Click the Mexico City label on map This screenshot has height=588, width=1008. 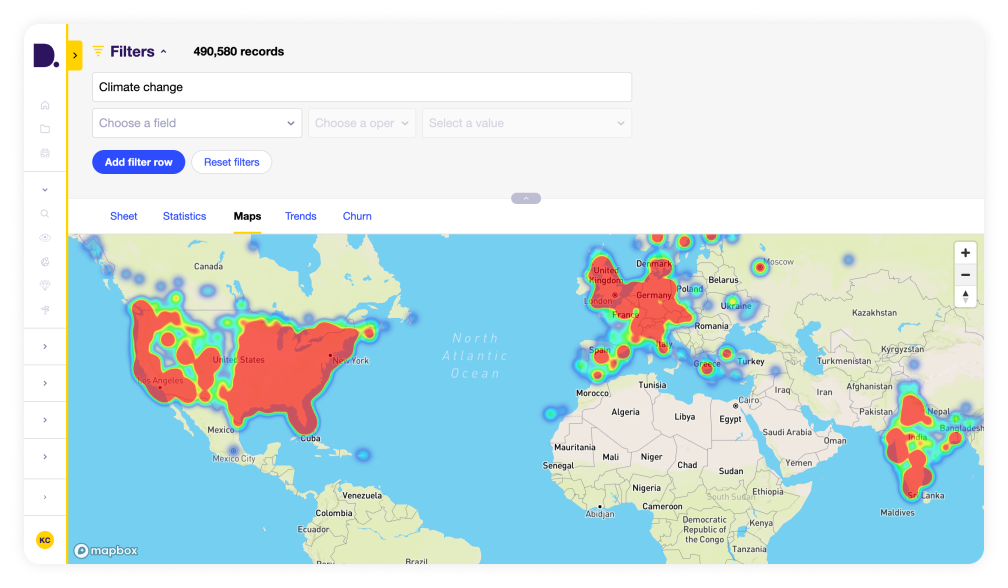point(234,458)
